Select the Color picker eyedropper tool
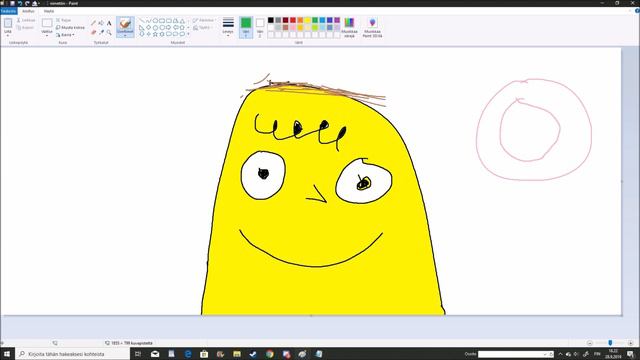 [x=101, y=32]
